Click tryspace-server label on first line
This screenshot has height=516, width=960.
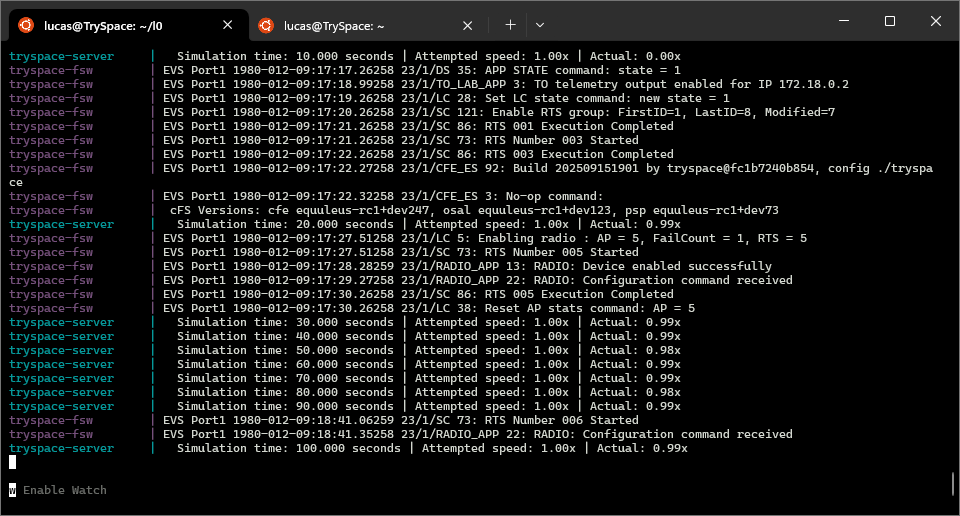pyautogui.click(x=61, y=56)
